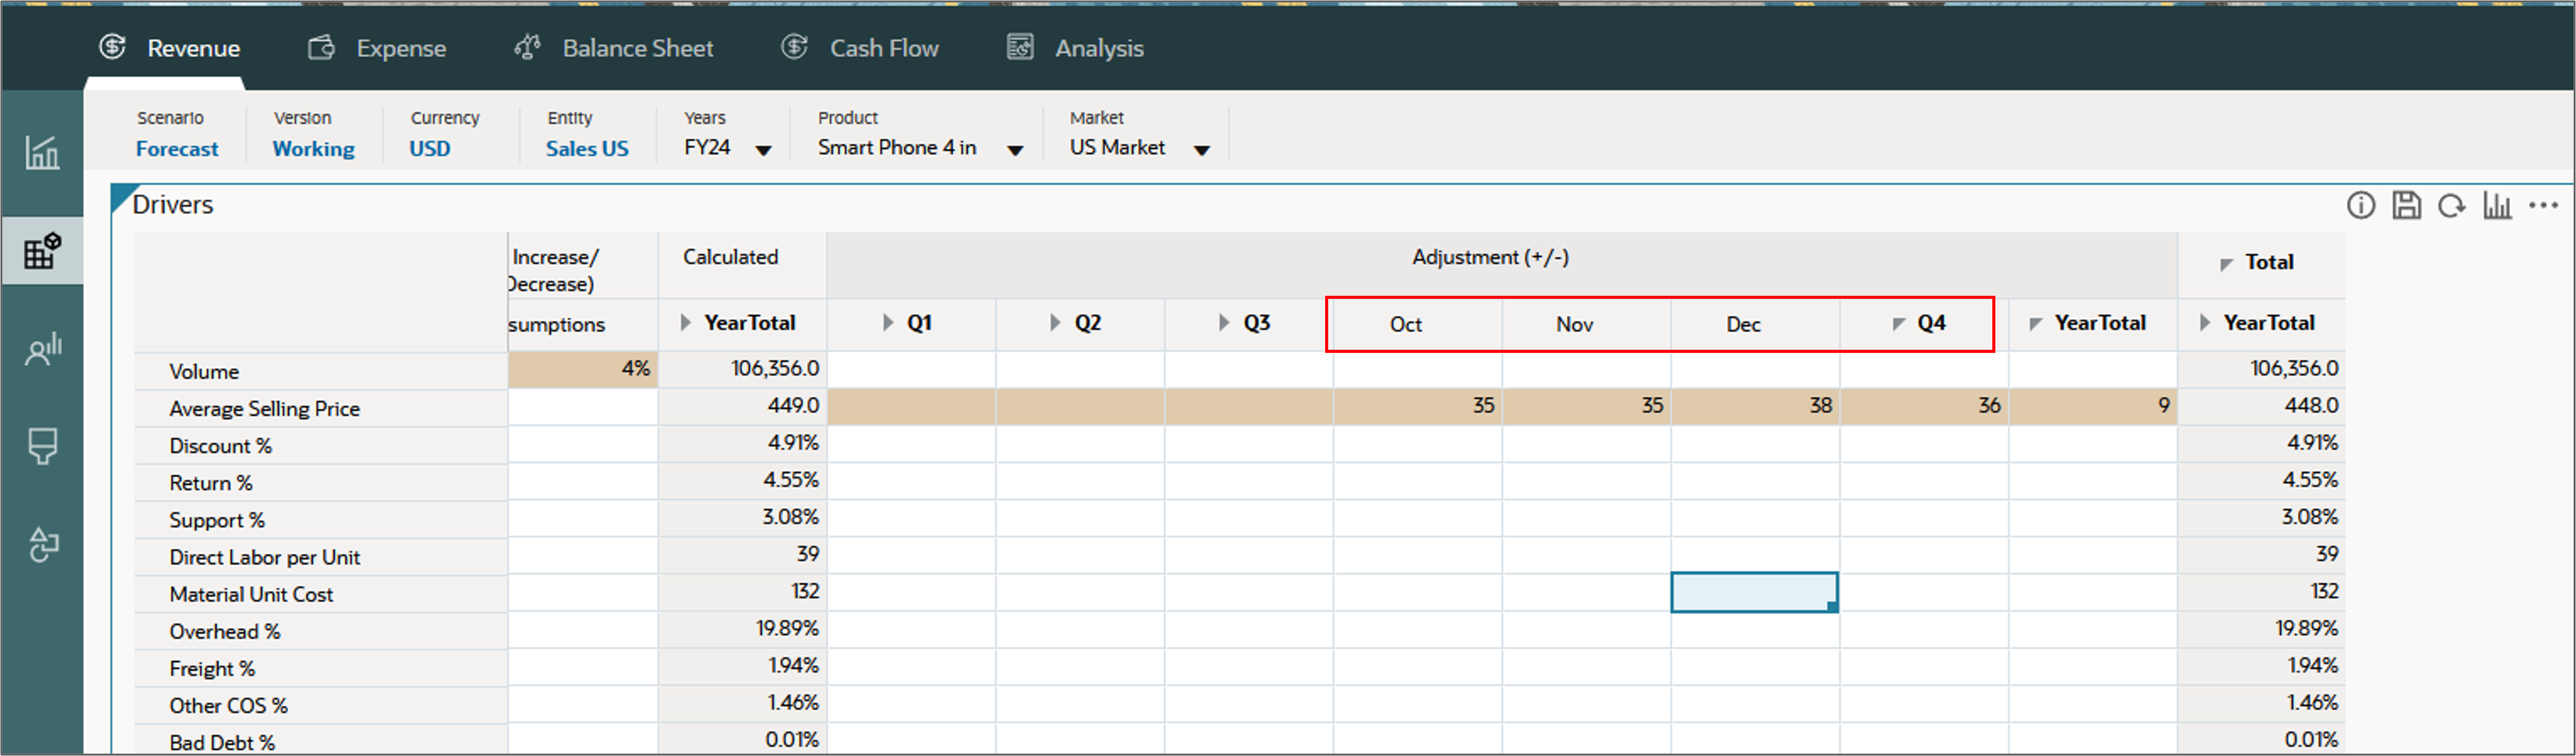Open the person analytics icon in left sidebar
Image resolution: width=2576 pixels, height=756 pixels.
pyautogui.click(x=42, y=349)
